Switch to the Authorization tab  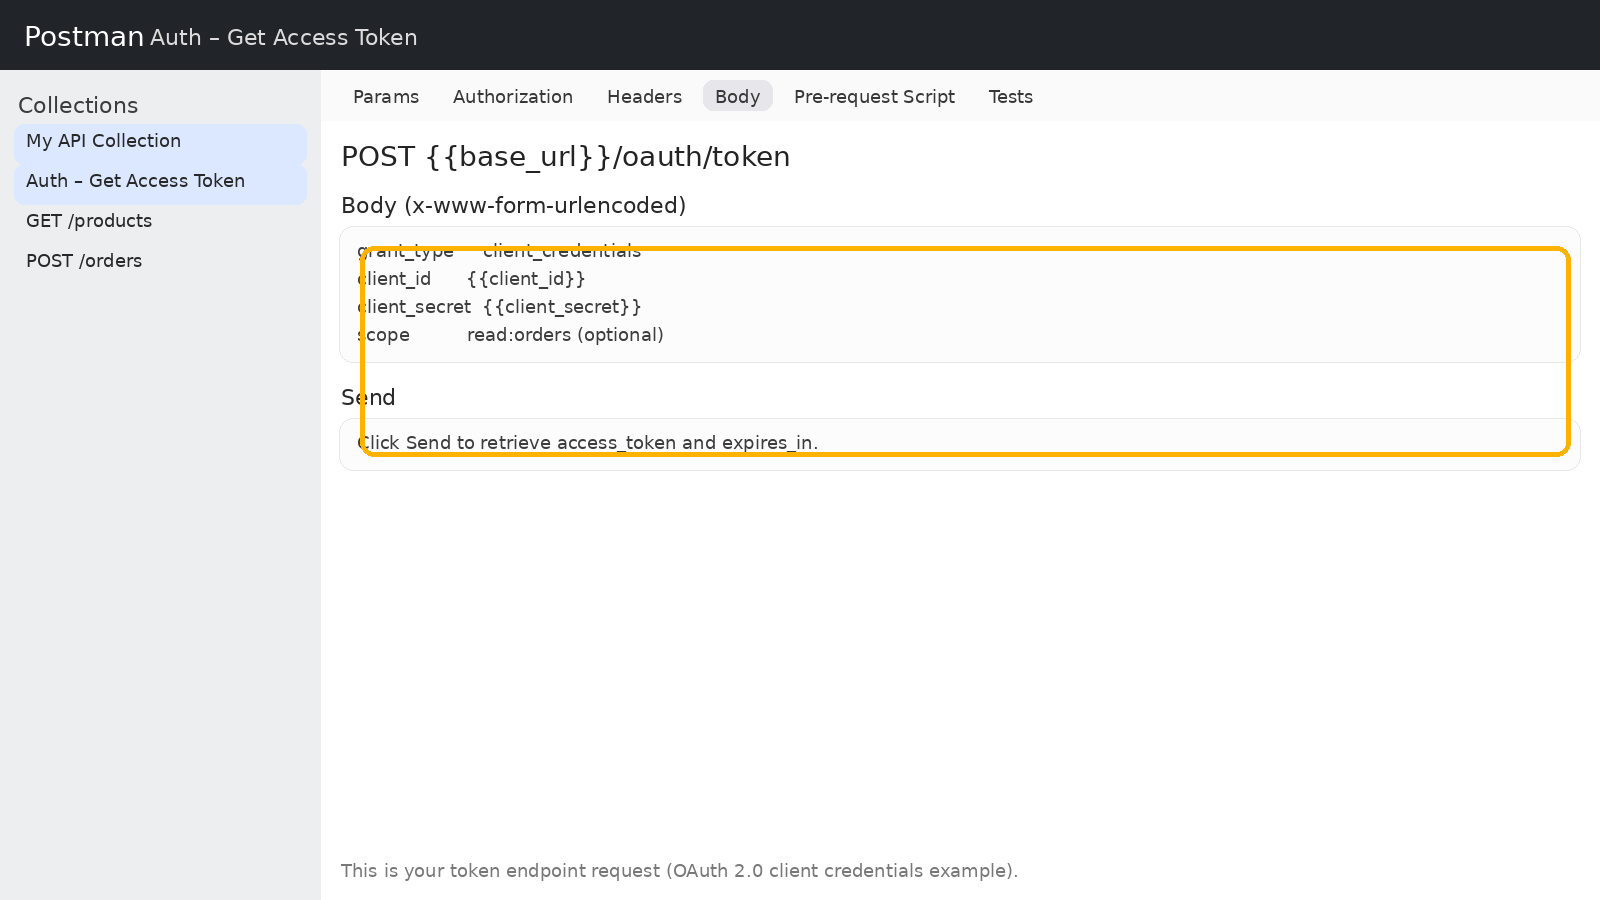(x=512, y=97)
